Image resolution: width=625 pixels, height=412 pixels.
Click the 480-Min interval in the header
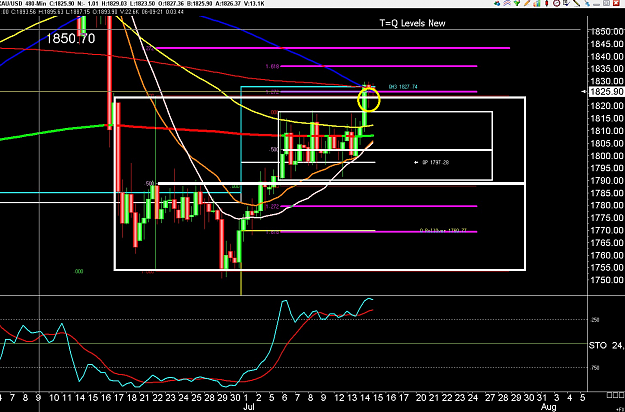click(35, 4)
